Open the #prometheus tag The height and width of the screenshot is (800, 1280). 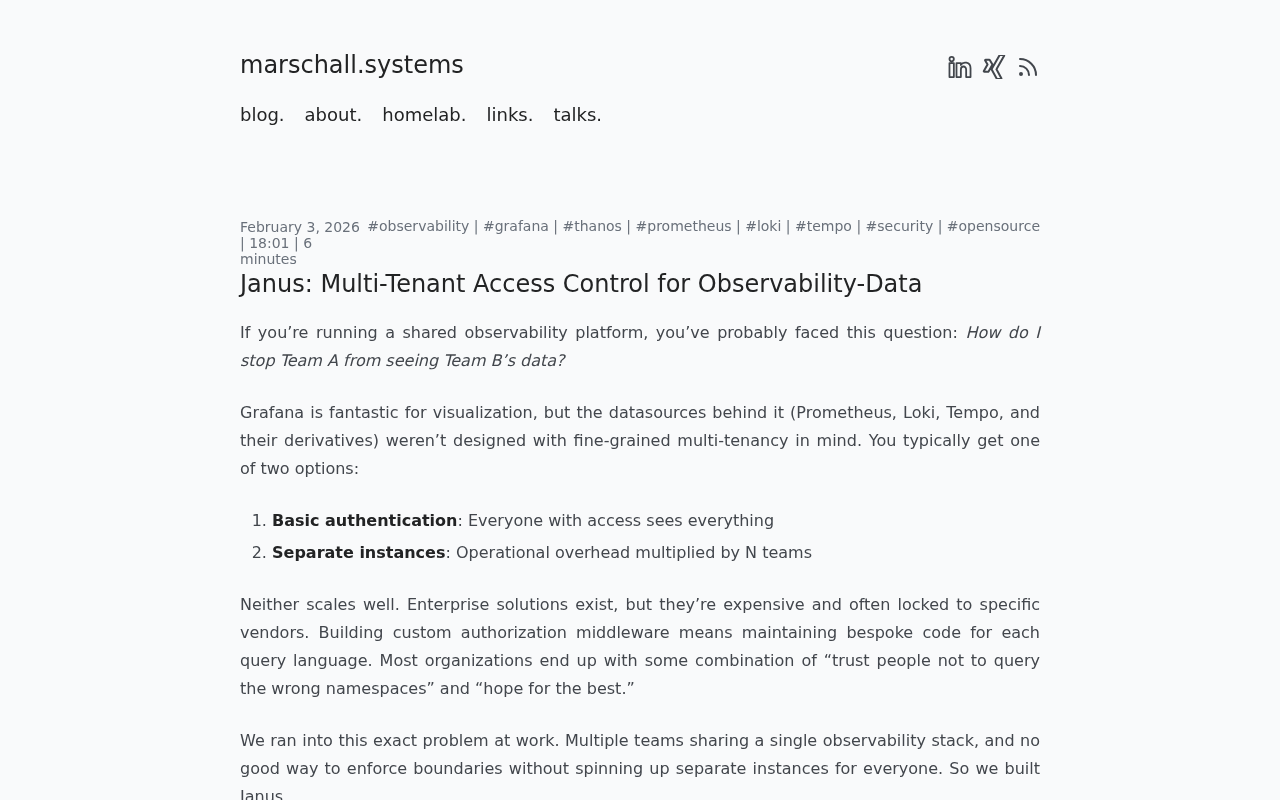point(683,226)
